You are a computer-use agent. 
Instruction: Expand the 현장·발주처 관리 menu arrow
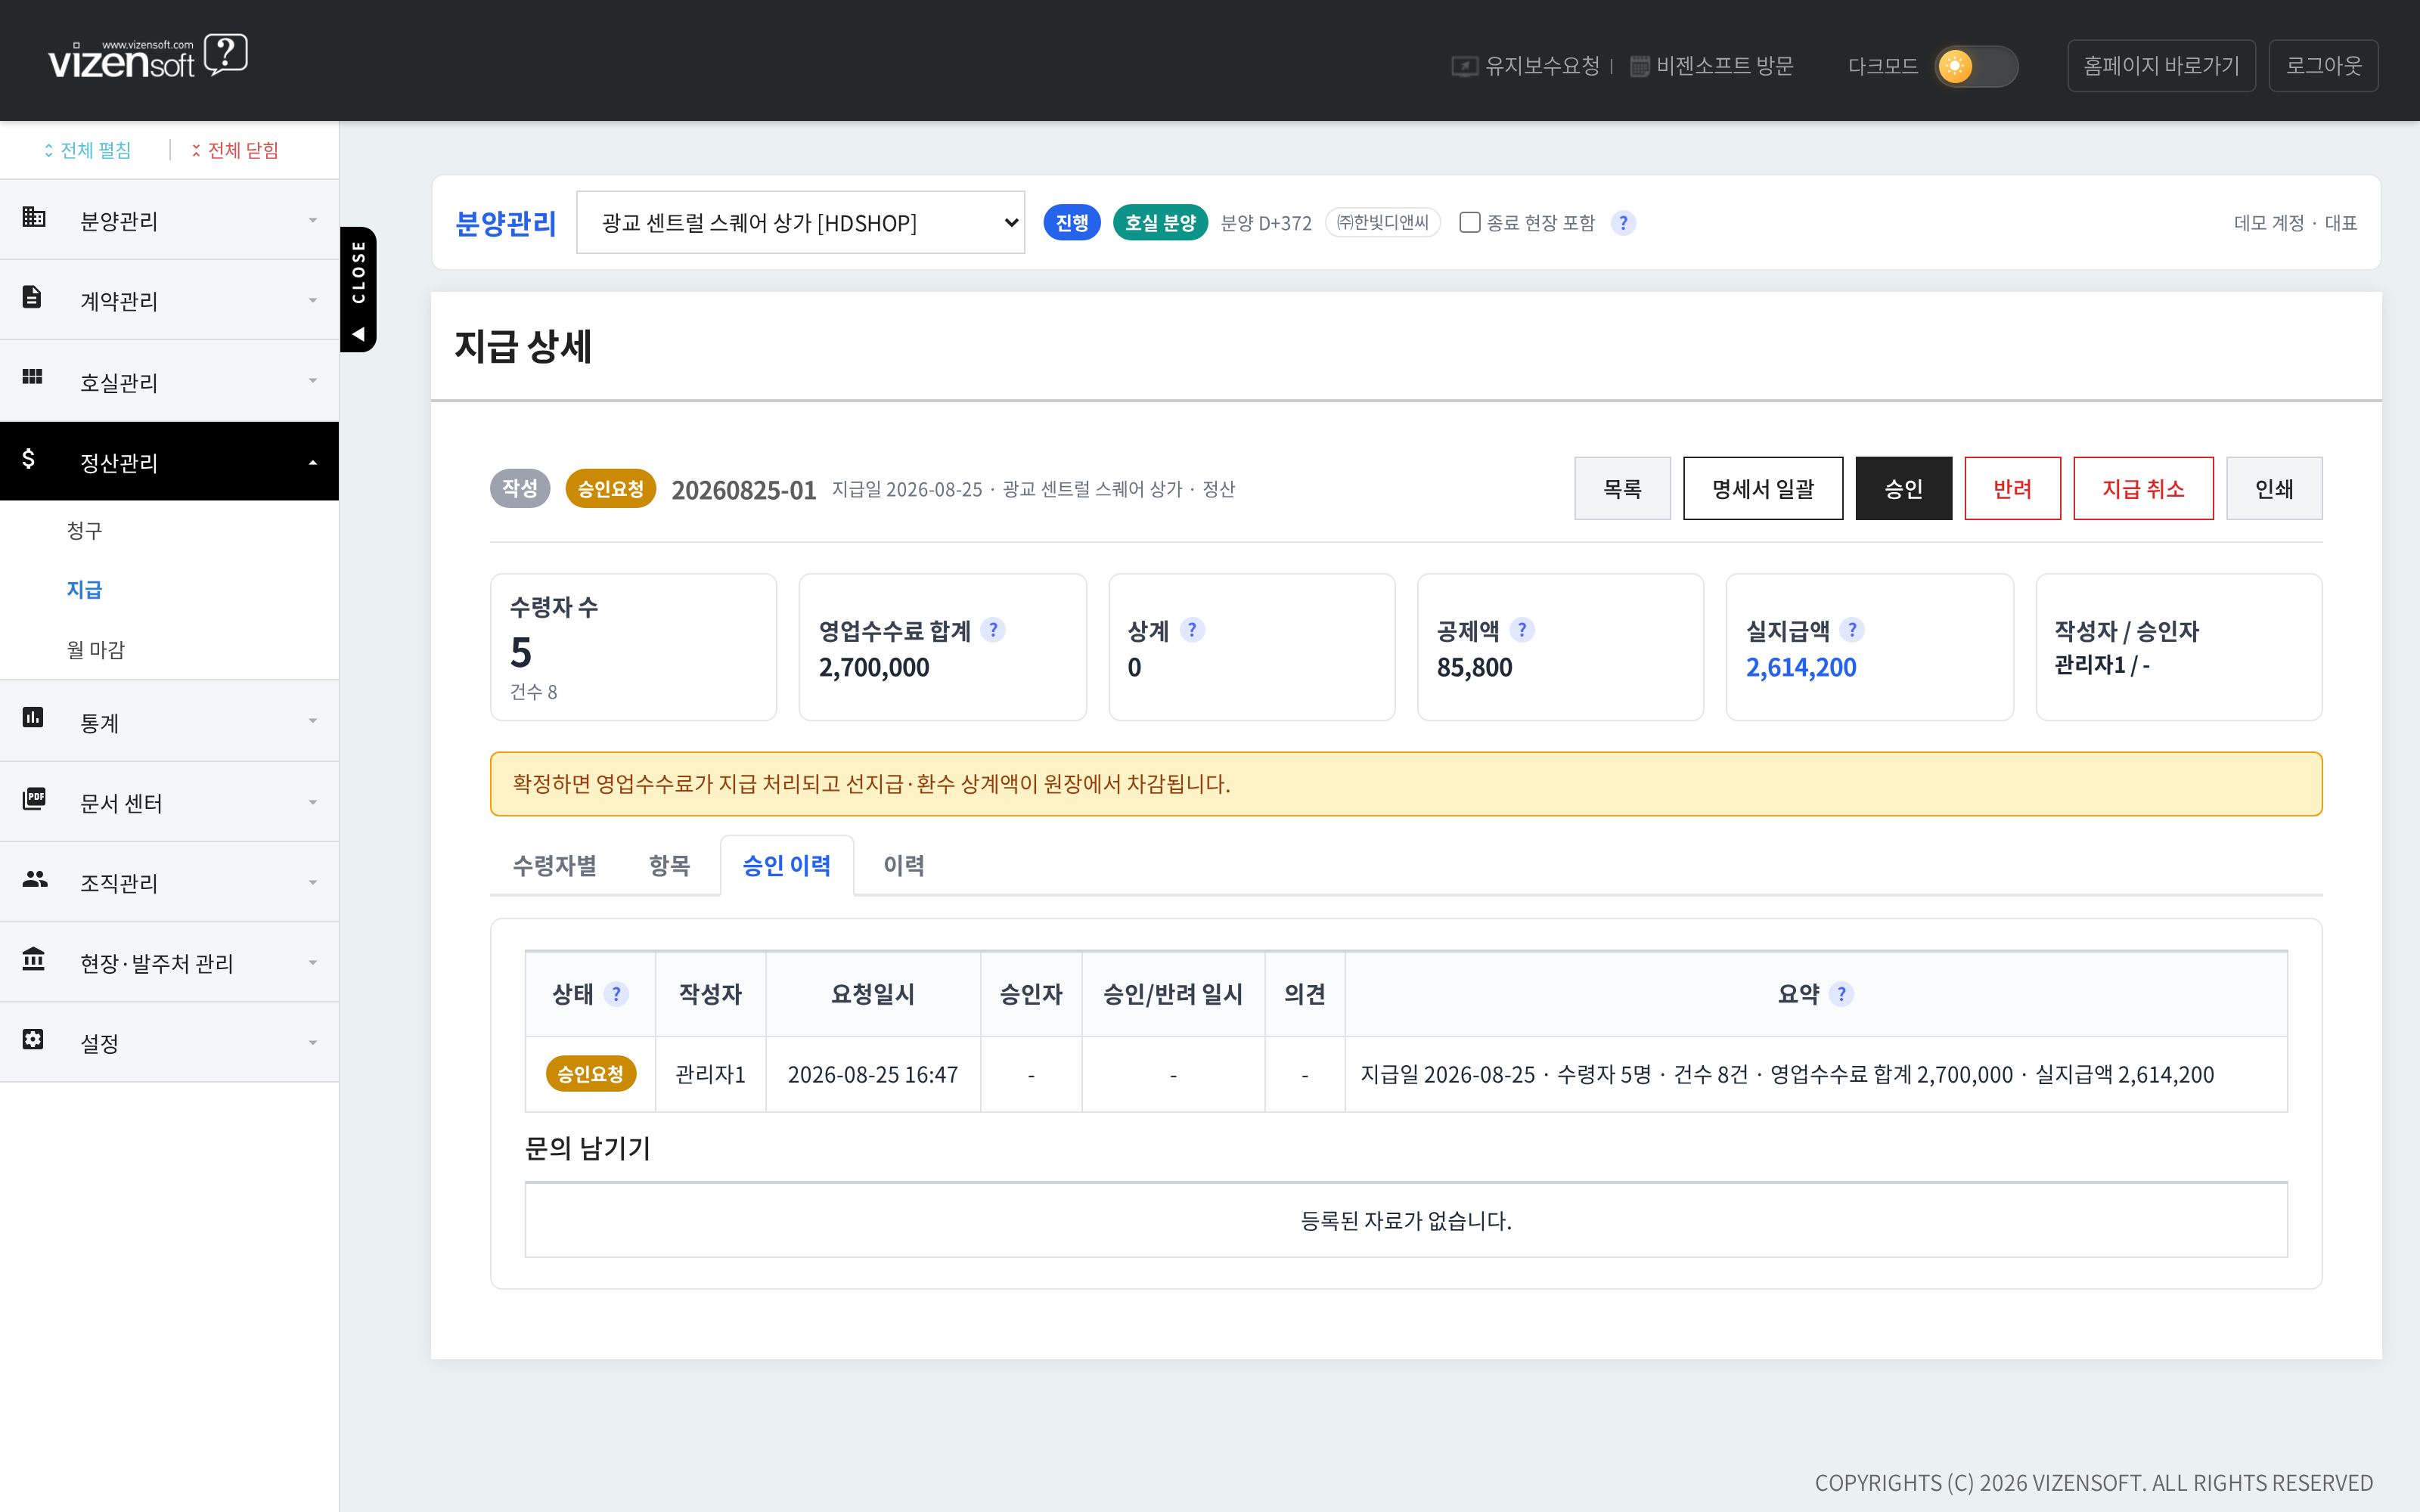313,962
